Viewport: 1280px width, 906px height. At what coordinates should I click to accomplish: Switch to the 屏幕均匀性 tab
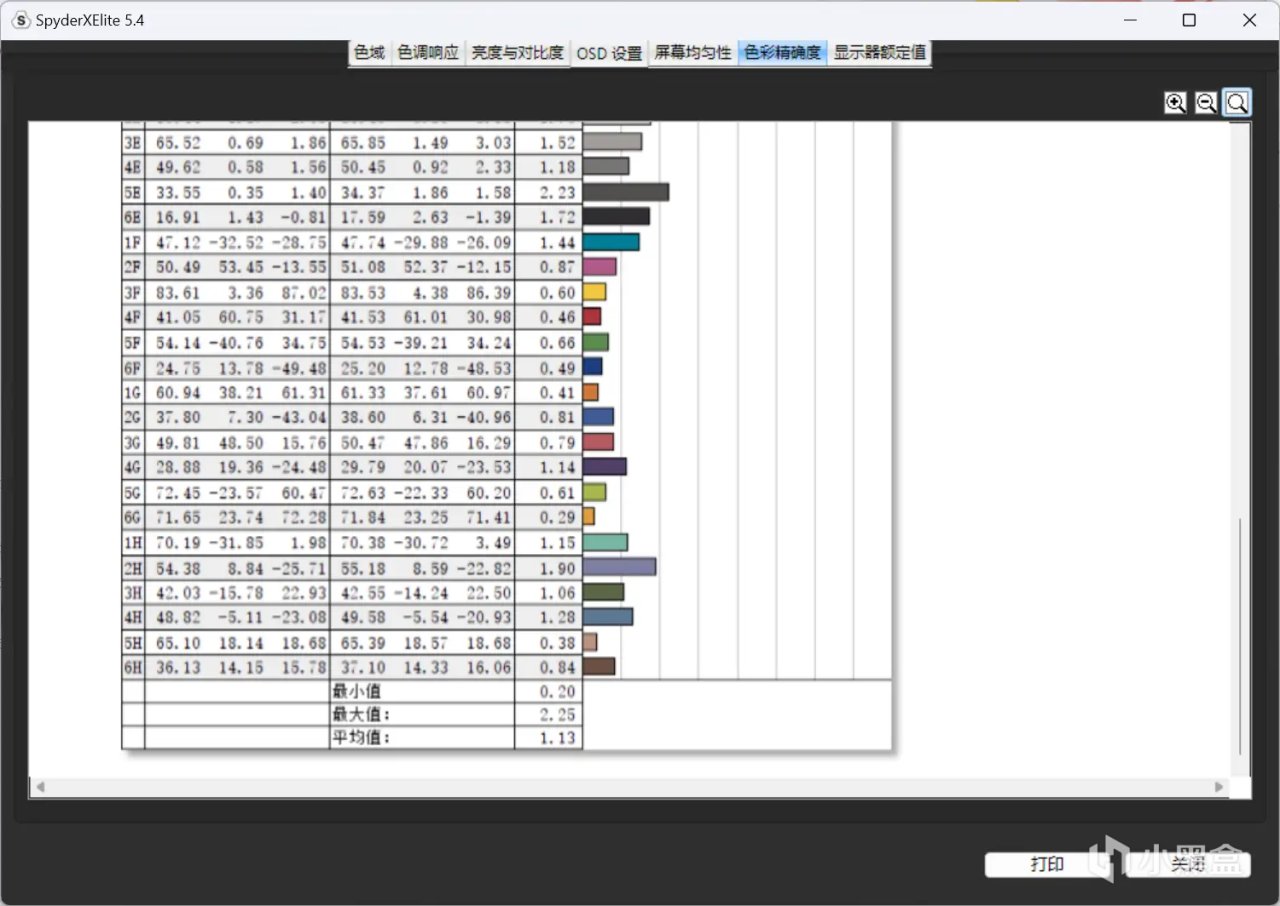click(x=693, y=53)
